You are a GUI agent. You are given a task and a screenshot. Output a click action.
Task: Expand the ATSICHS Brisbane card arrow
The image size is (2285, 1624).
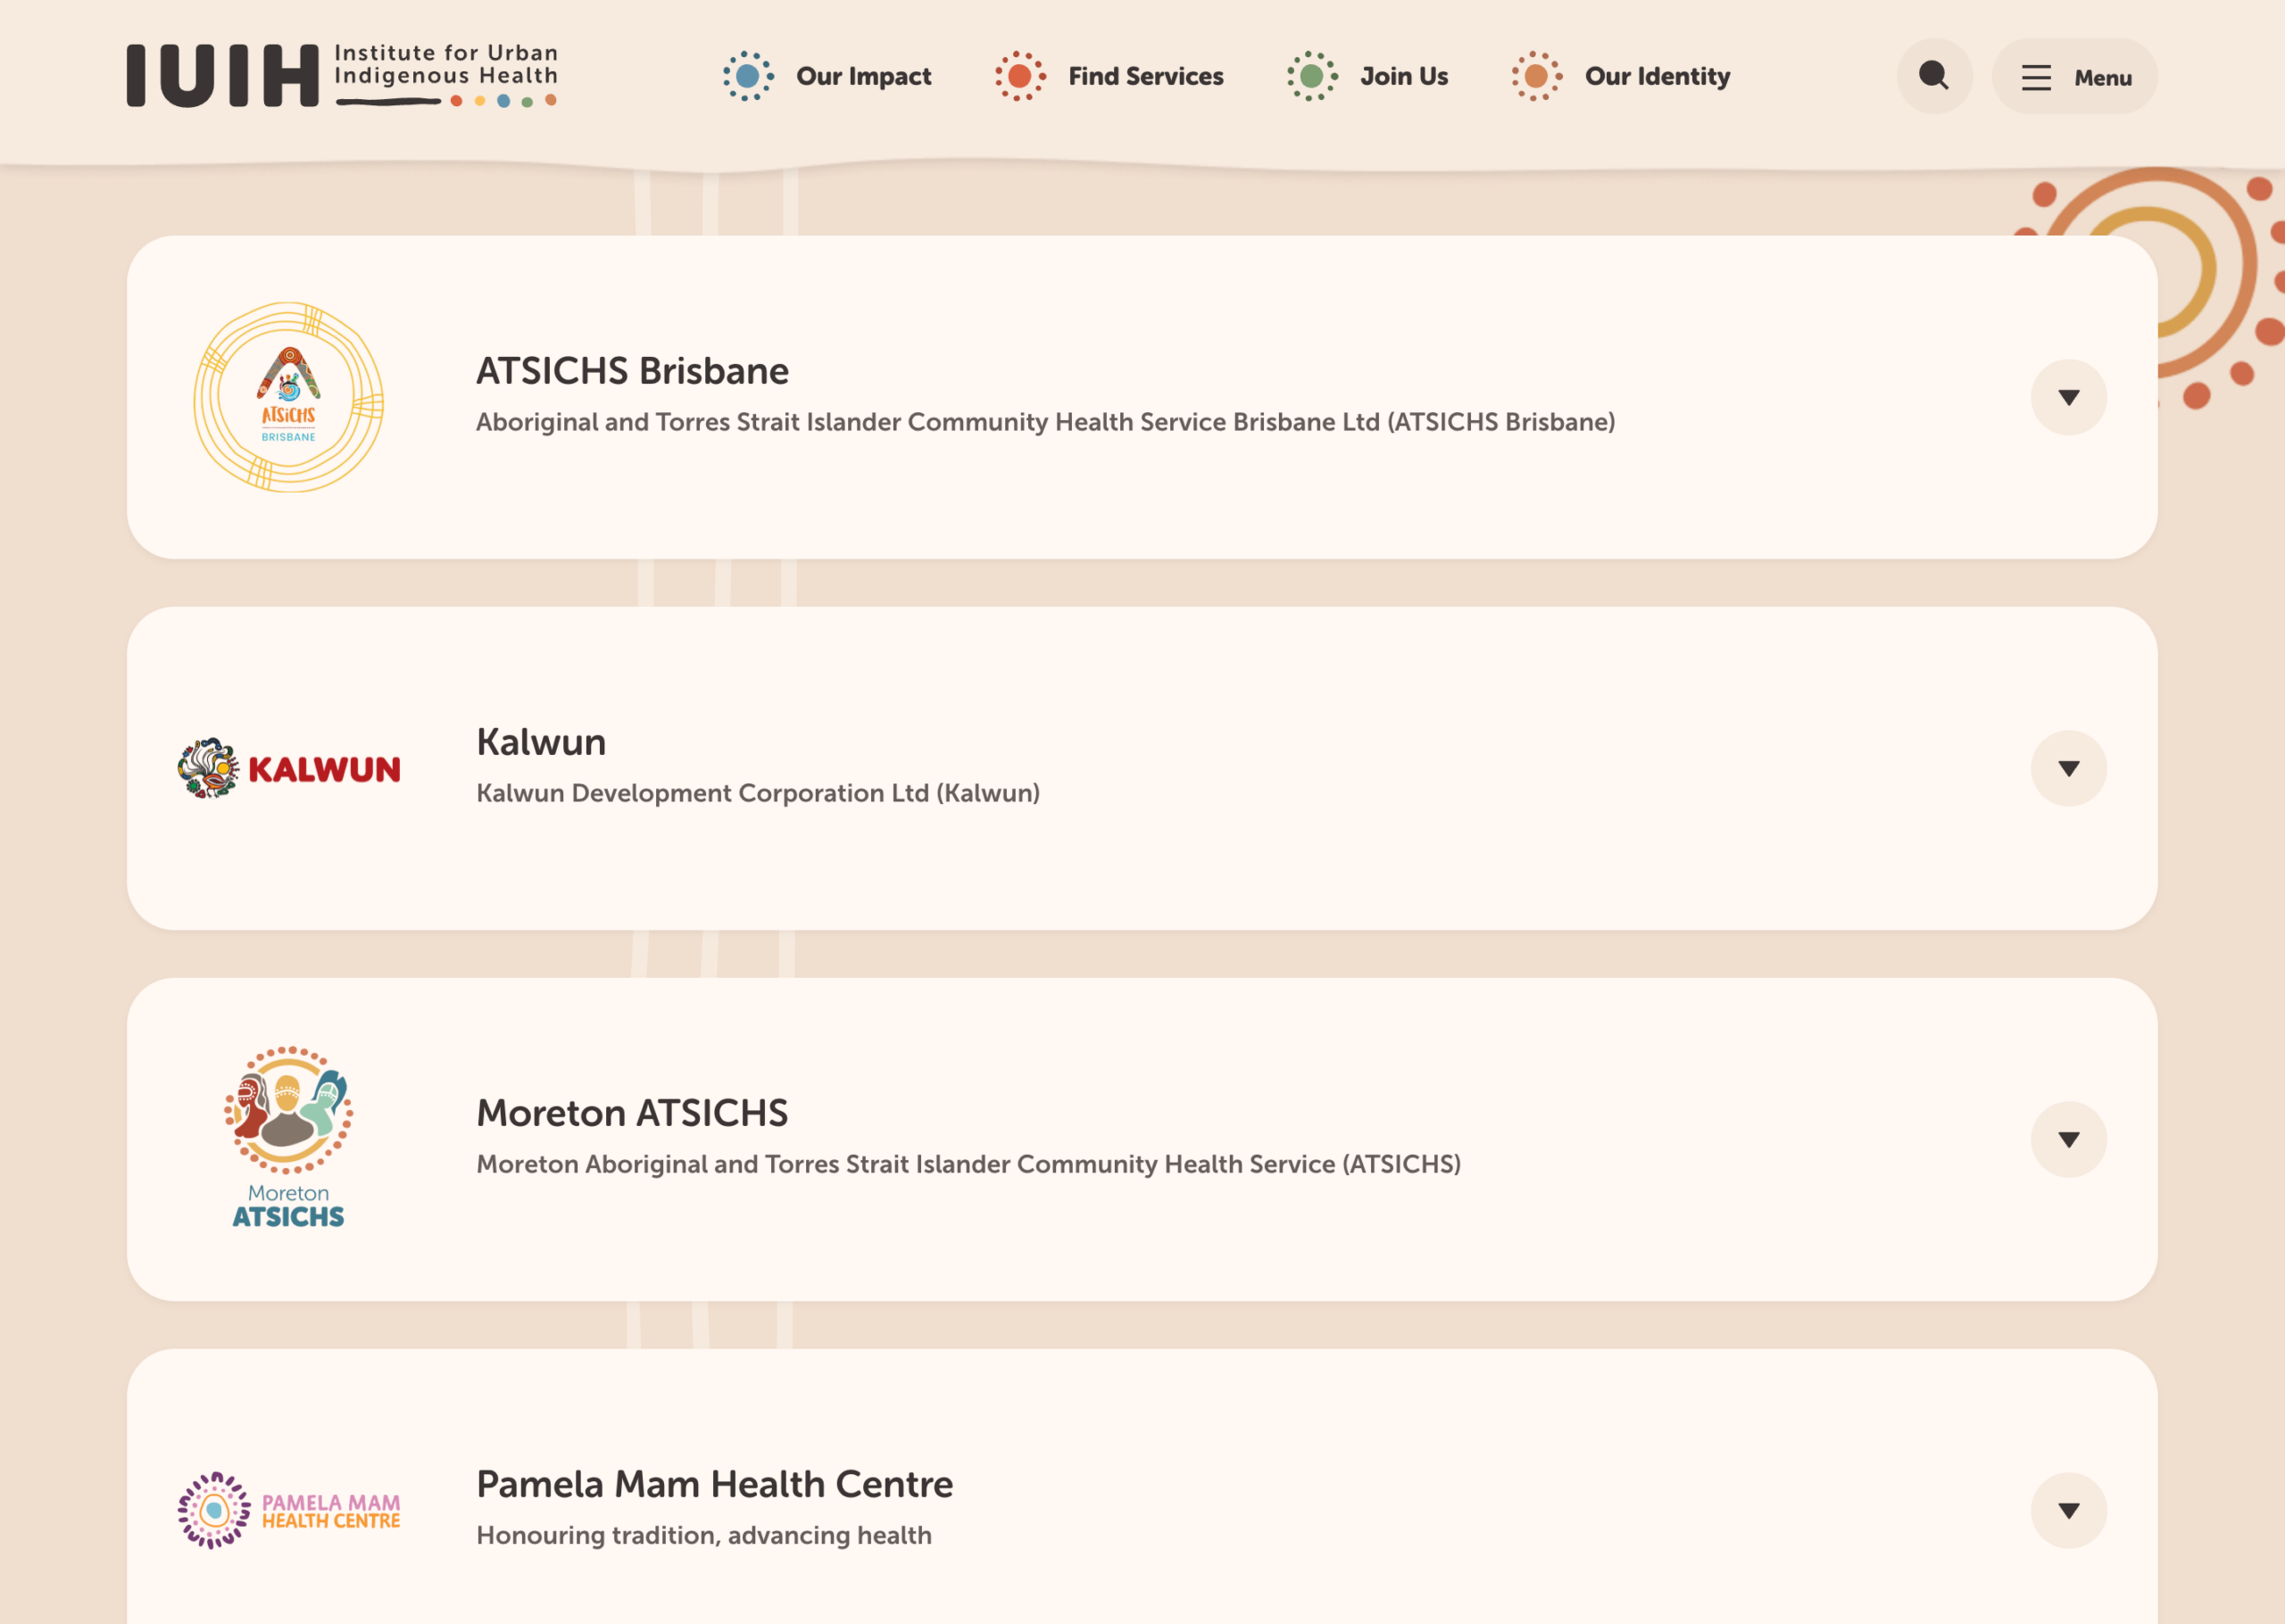pyautogui.click(x=2068, y=397)
